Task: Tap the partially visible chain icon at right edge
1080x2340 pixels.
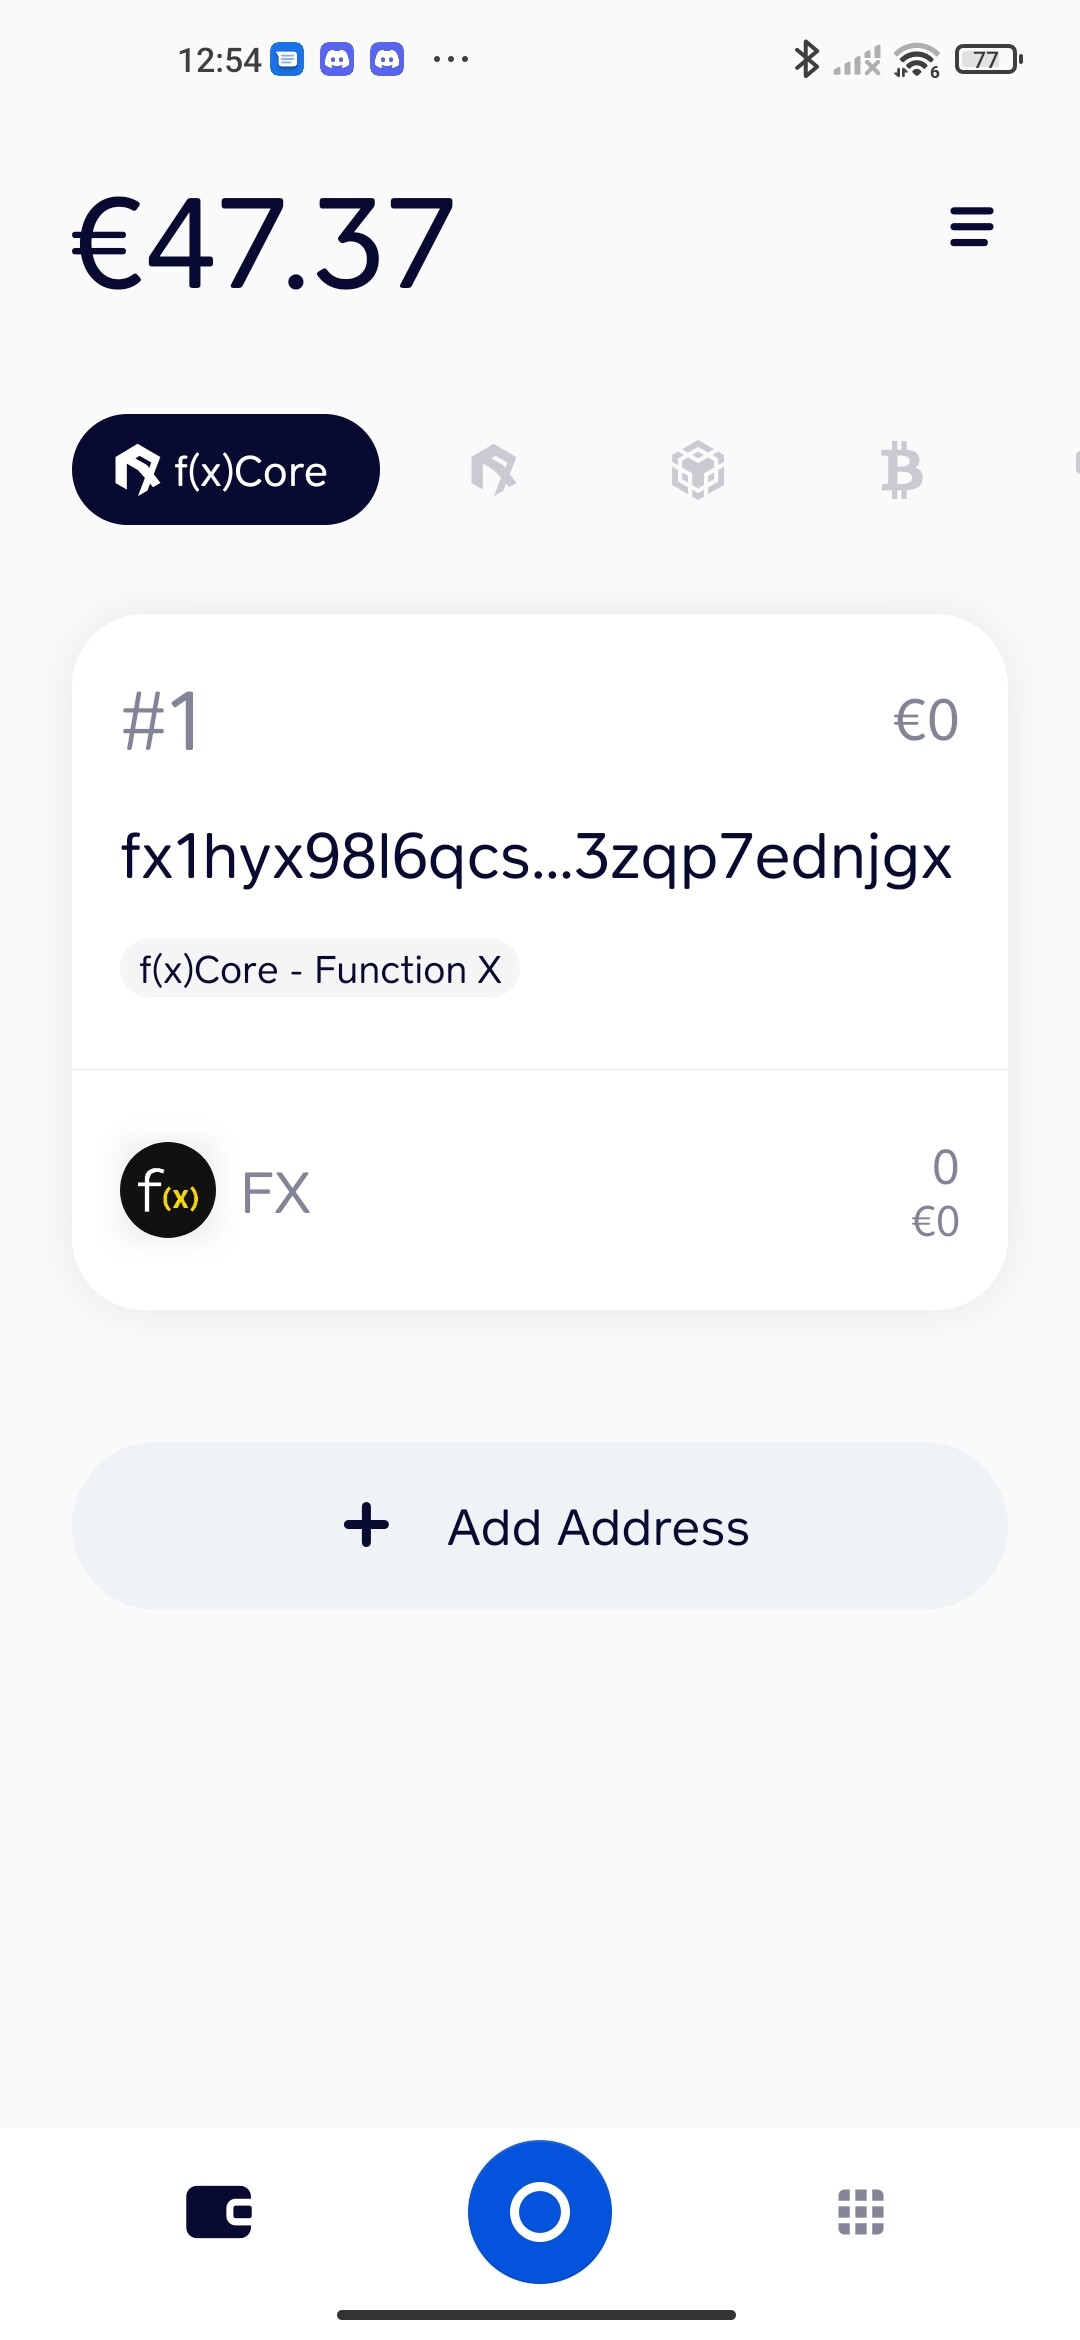Action: (1074, 463)
